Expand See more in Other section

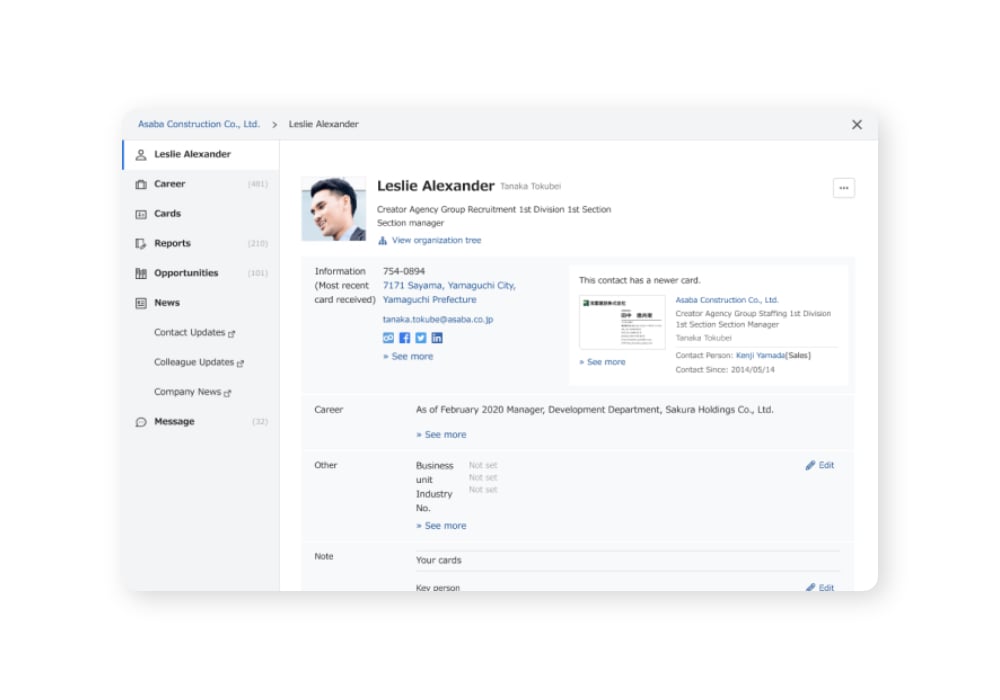tap(441, 526)
